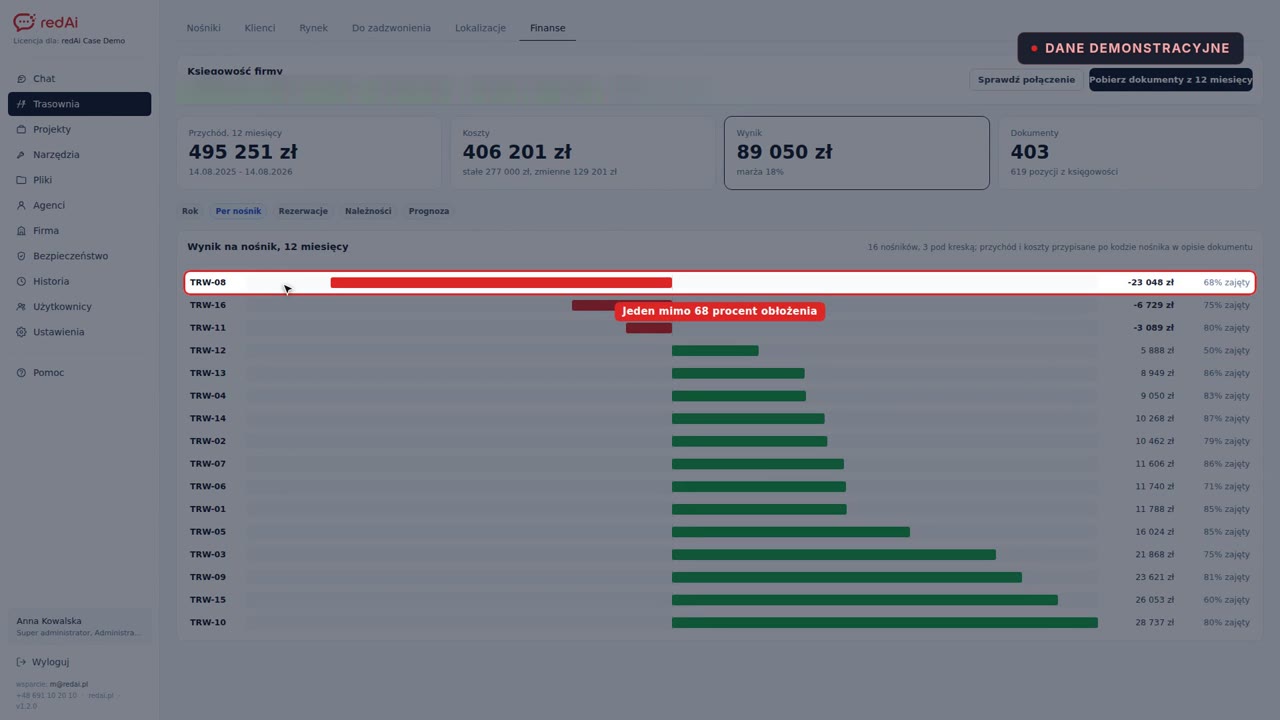1280x720 pixels.
Task: Open the m@redai.pl support email link
Action: click(x=69, y=684)
